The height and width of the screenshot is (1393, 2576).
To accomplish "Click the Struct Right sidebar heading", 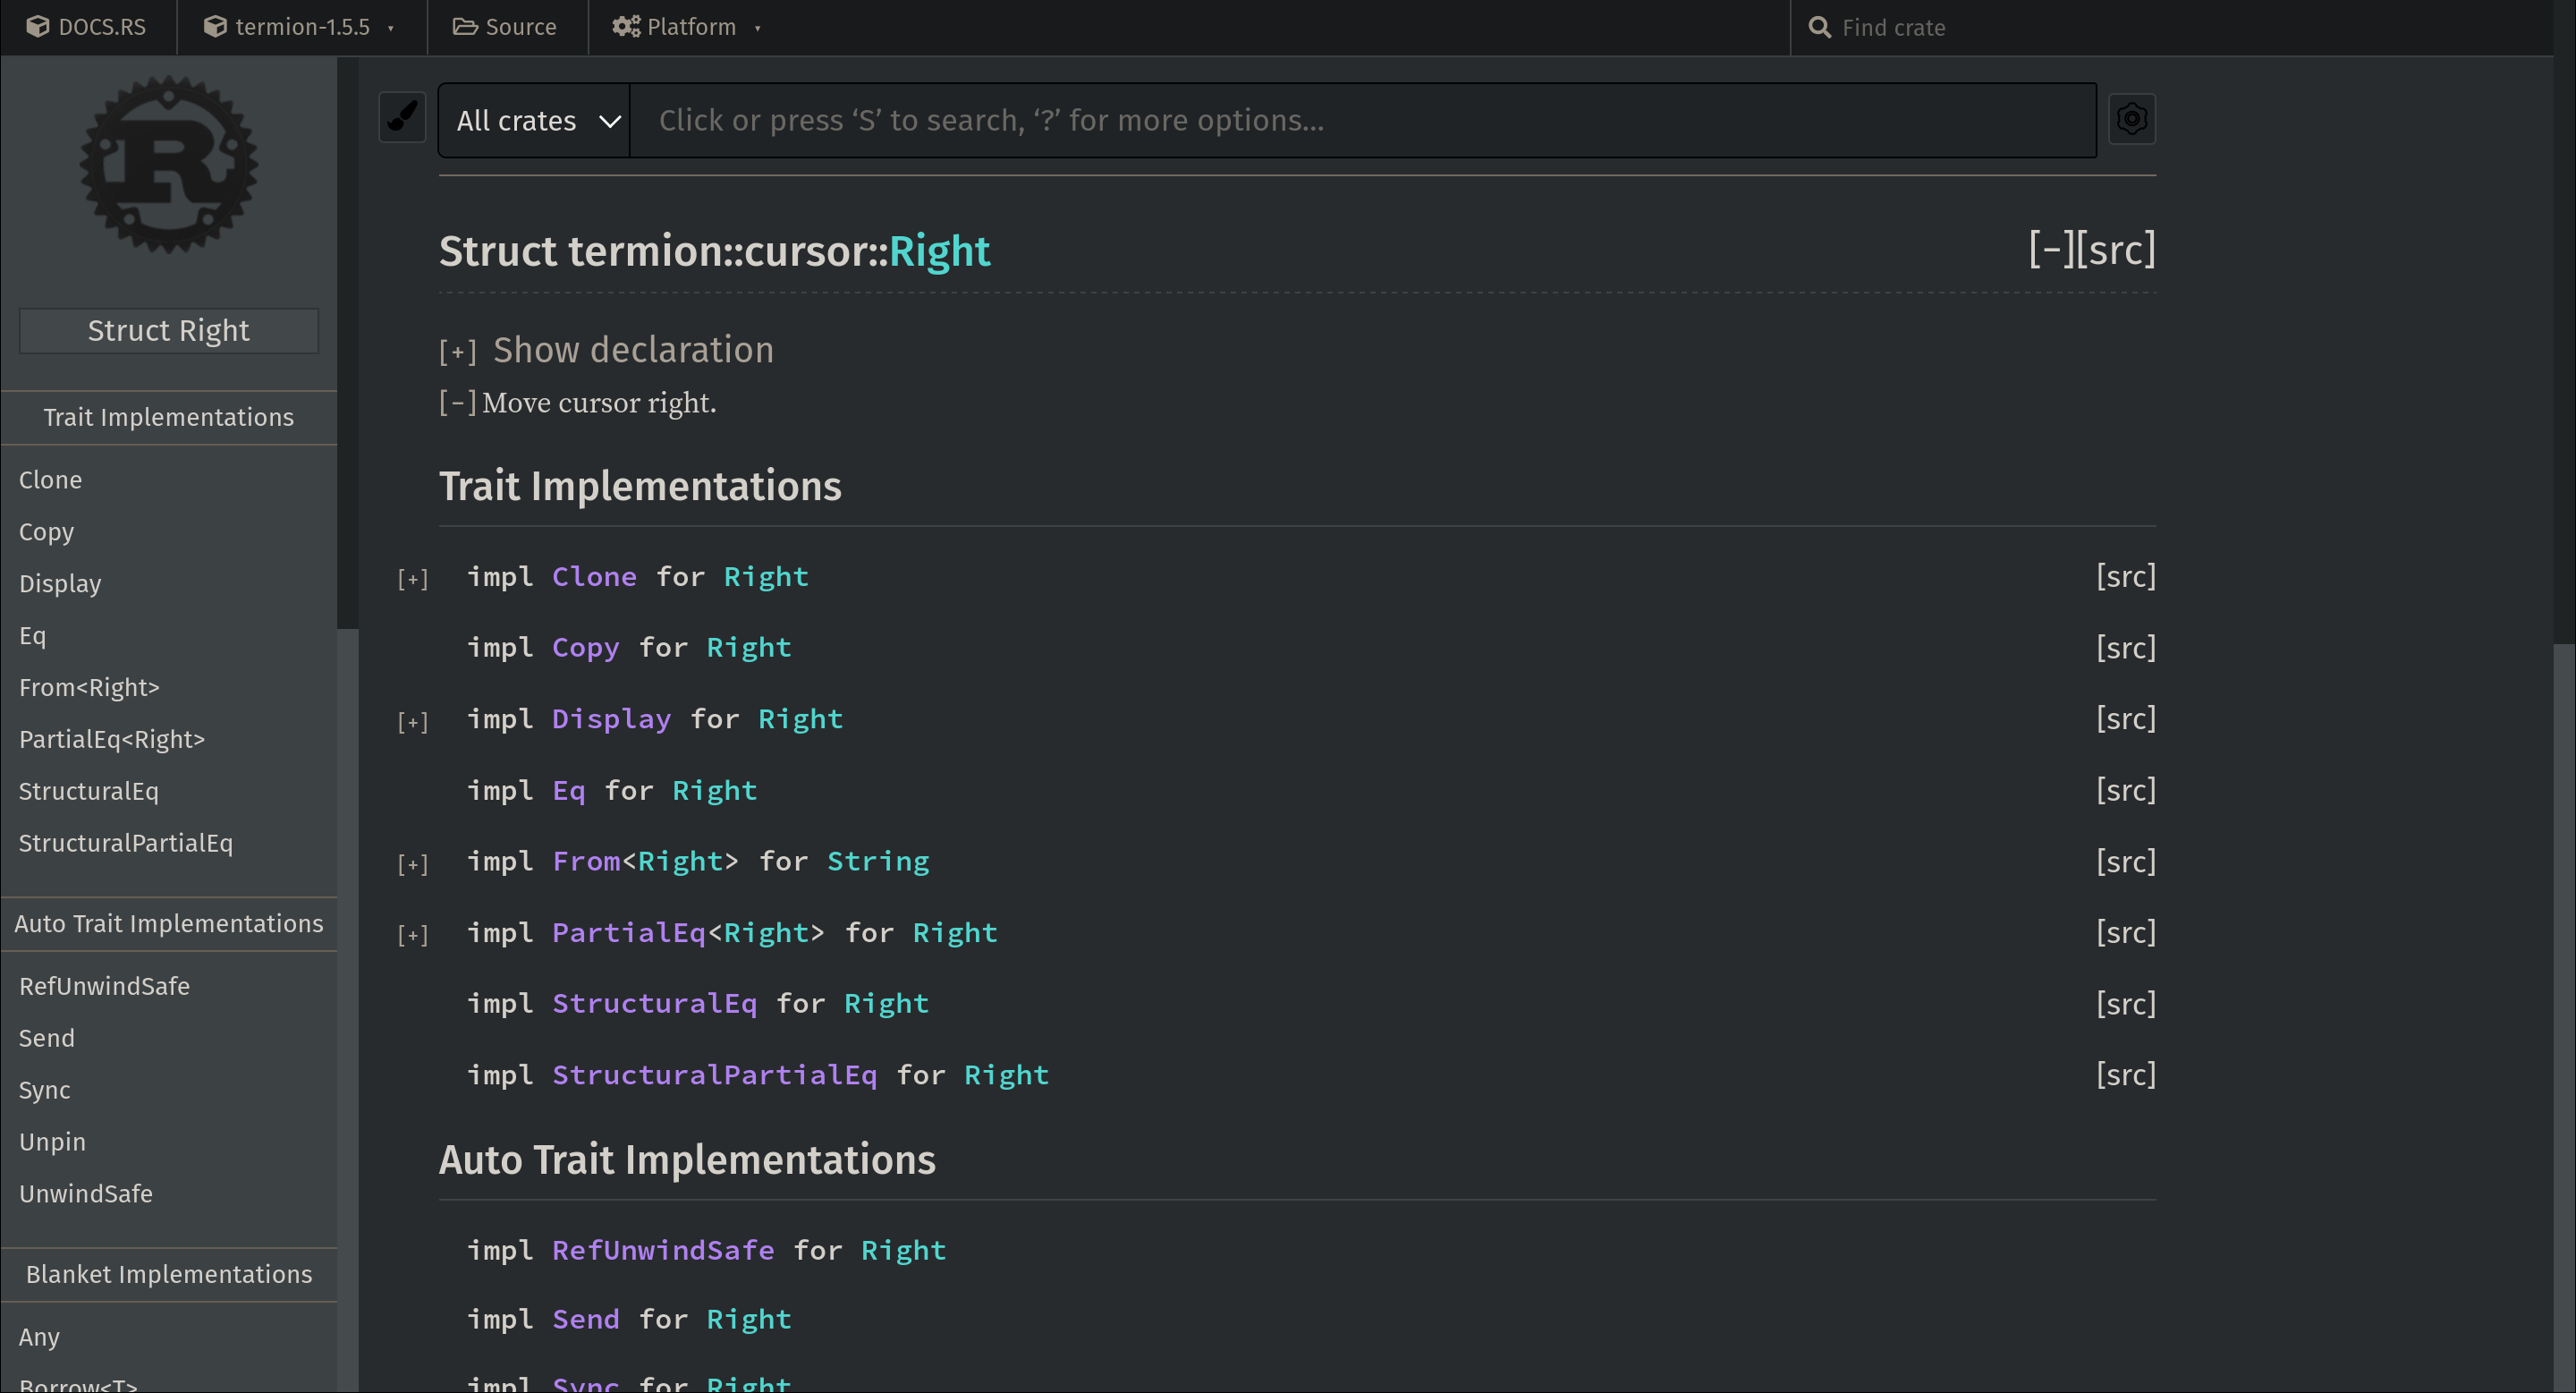I will pos(168,331).
